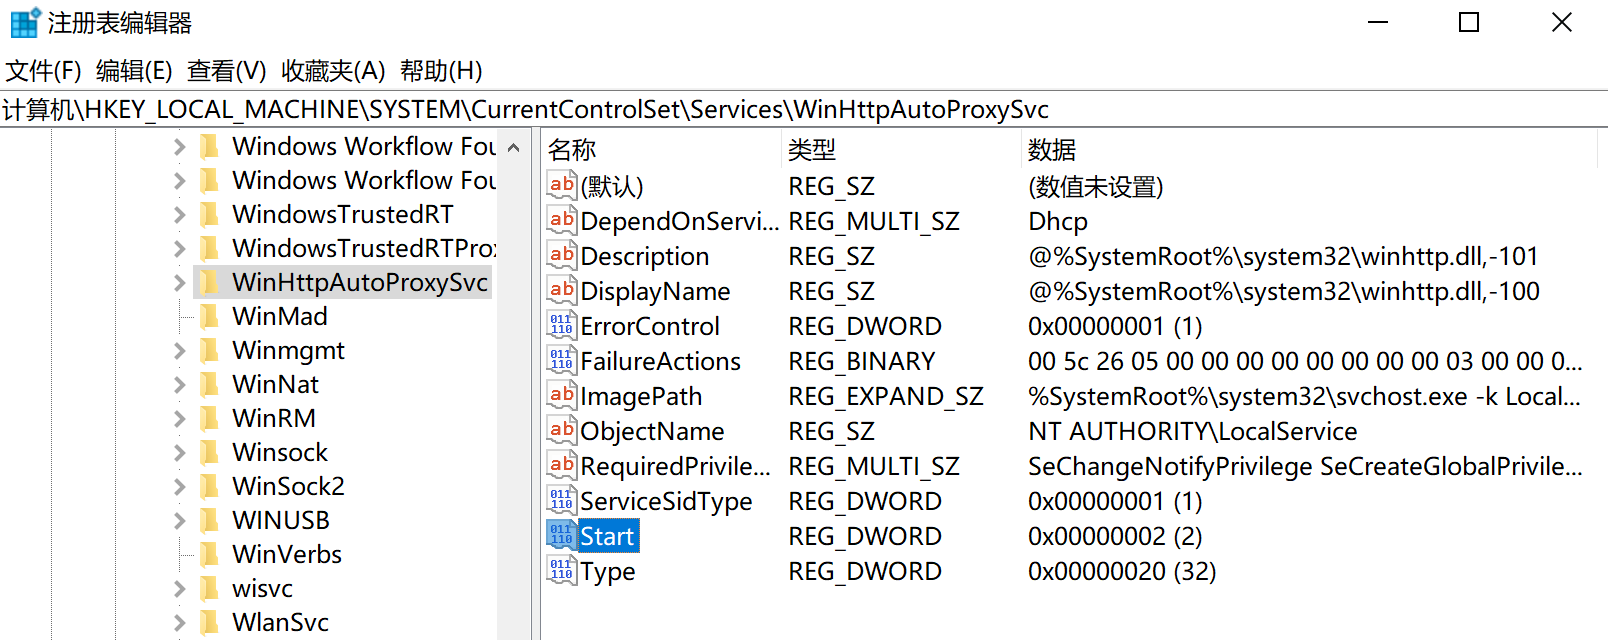Image resolution: width=1608 pixels, height=640 pixels.
Task: Click the ObjectName string value icon
Action: click(x=561, y=431)
